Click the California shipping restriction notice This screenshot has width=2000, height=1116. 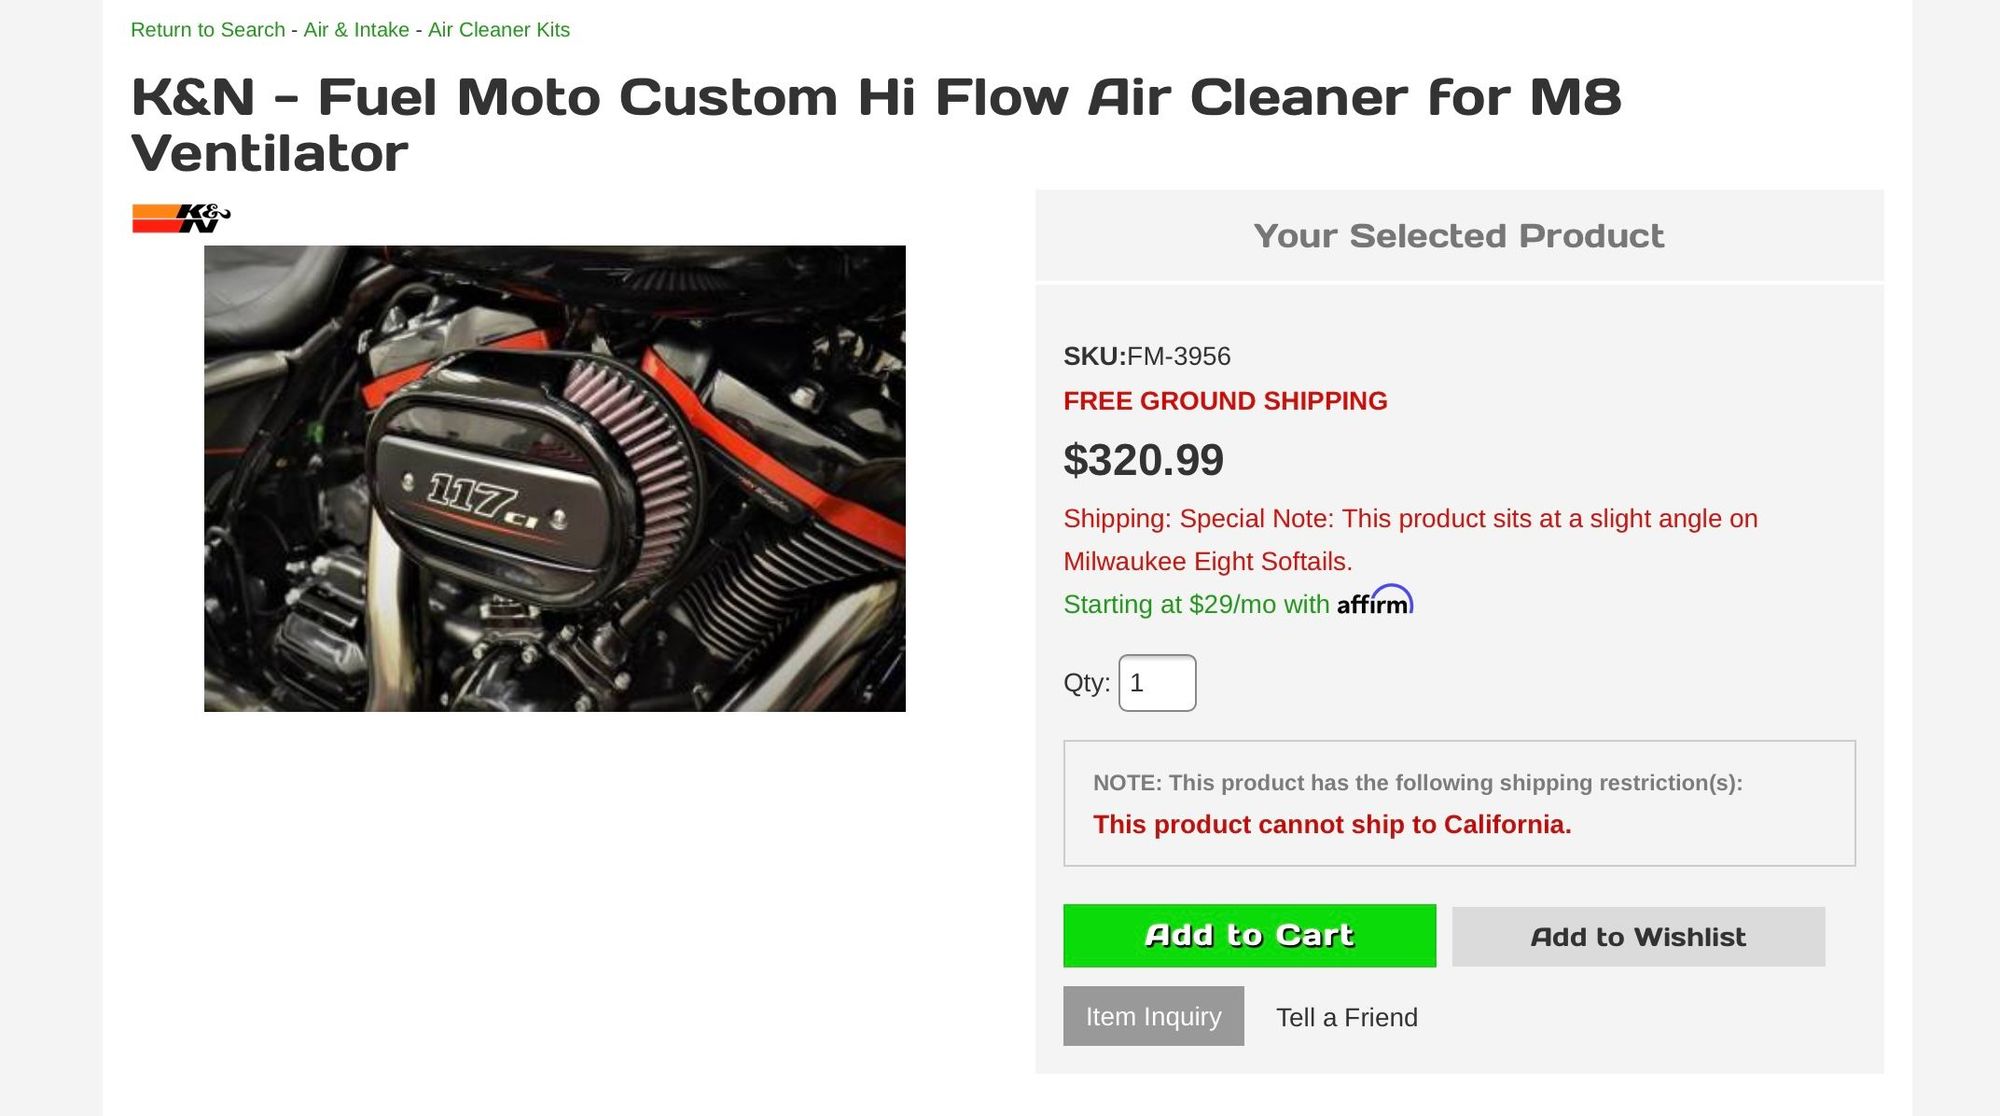1331,824
